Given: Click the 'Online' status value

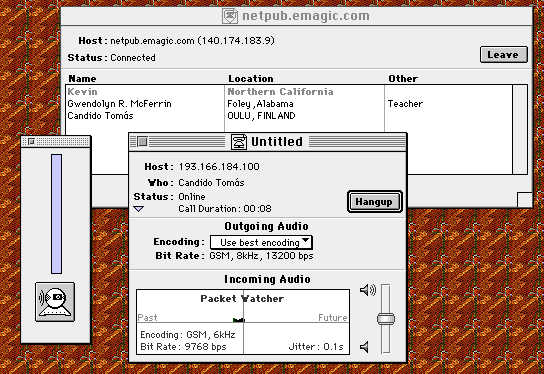Looking at the screenshot, I should [192, 197].
